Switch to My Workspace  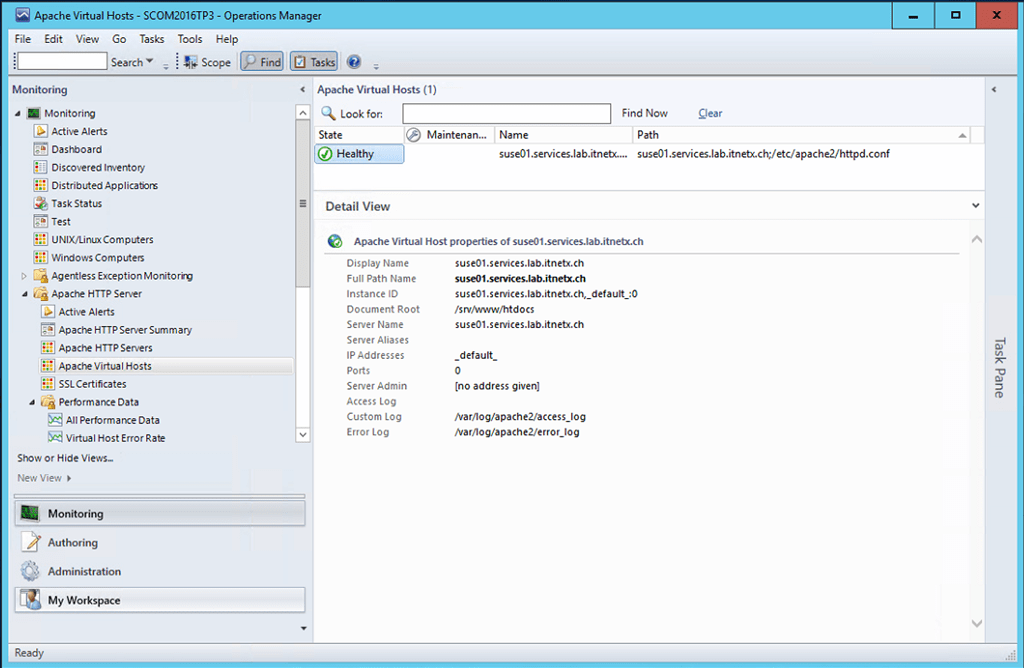click(159, 600)
